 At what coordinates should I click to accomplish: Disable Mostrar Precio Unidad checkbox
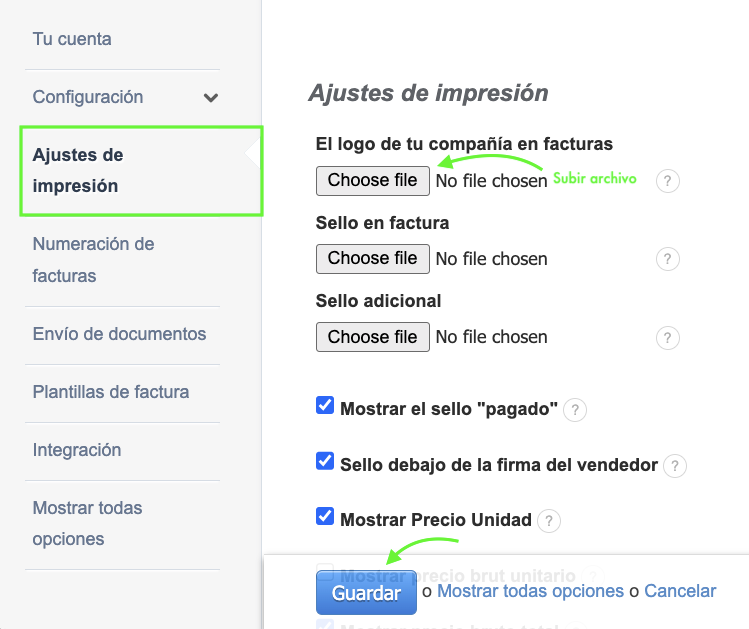pos(325,517)
